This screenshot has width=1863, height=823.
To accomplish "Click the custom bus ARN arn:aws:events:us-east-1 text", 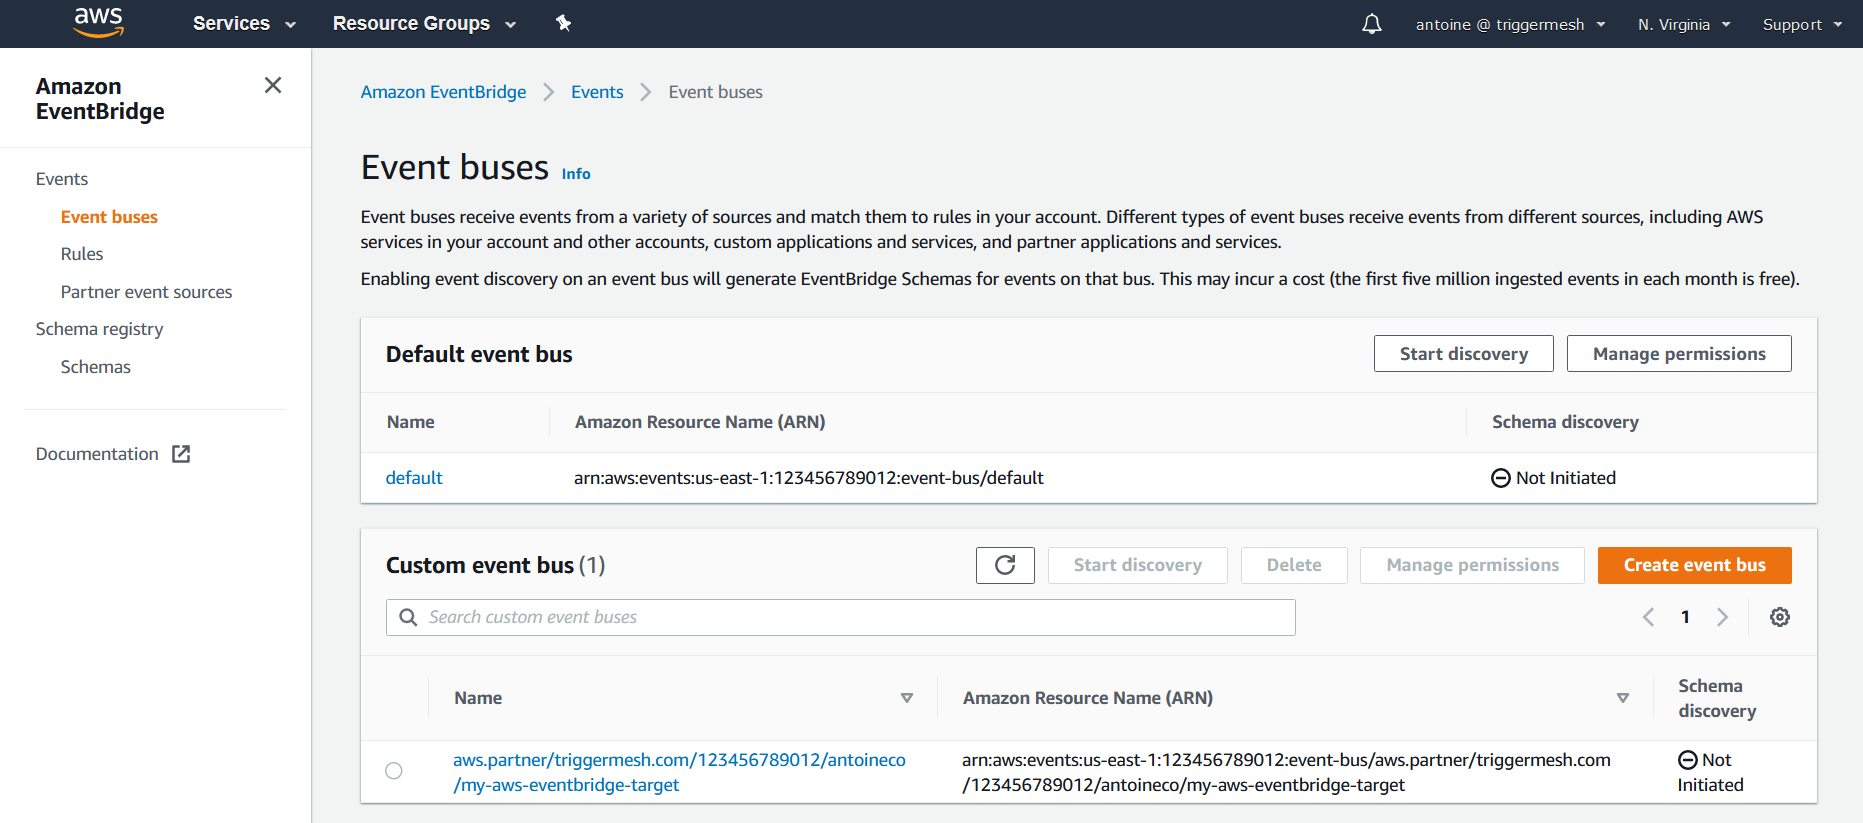I will coord(1286,772).
